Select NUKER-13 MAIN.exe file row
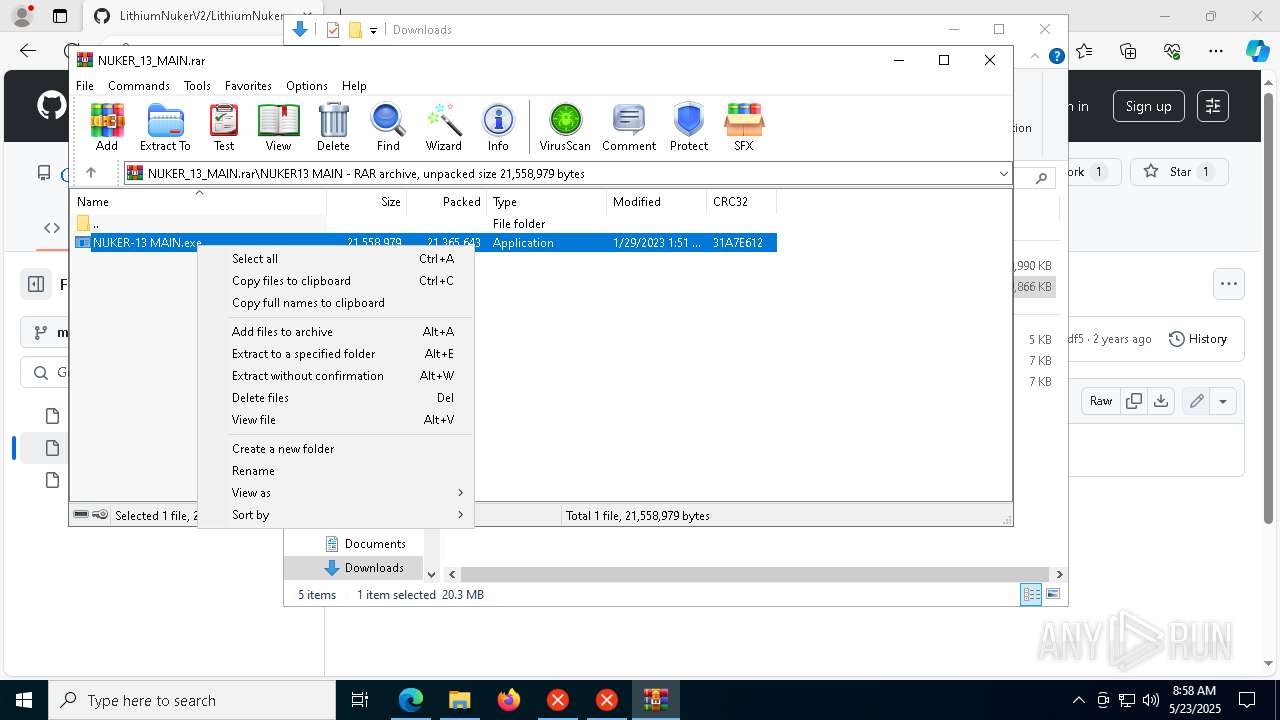Viewport: 1280px width, 720px height. click(x=425, y=243)
